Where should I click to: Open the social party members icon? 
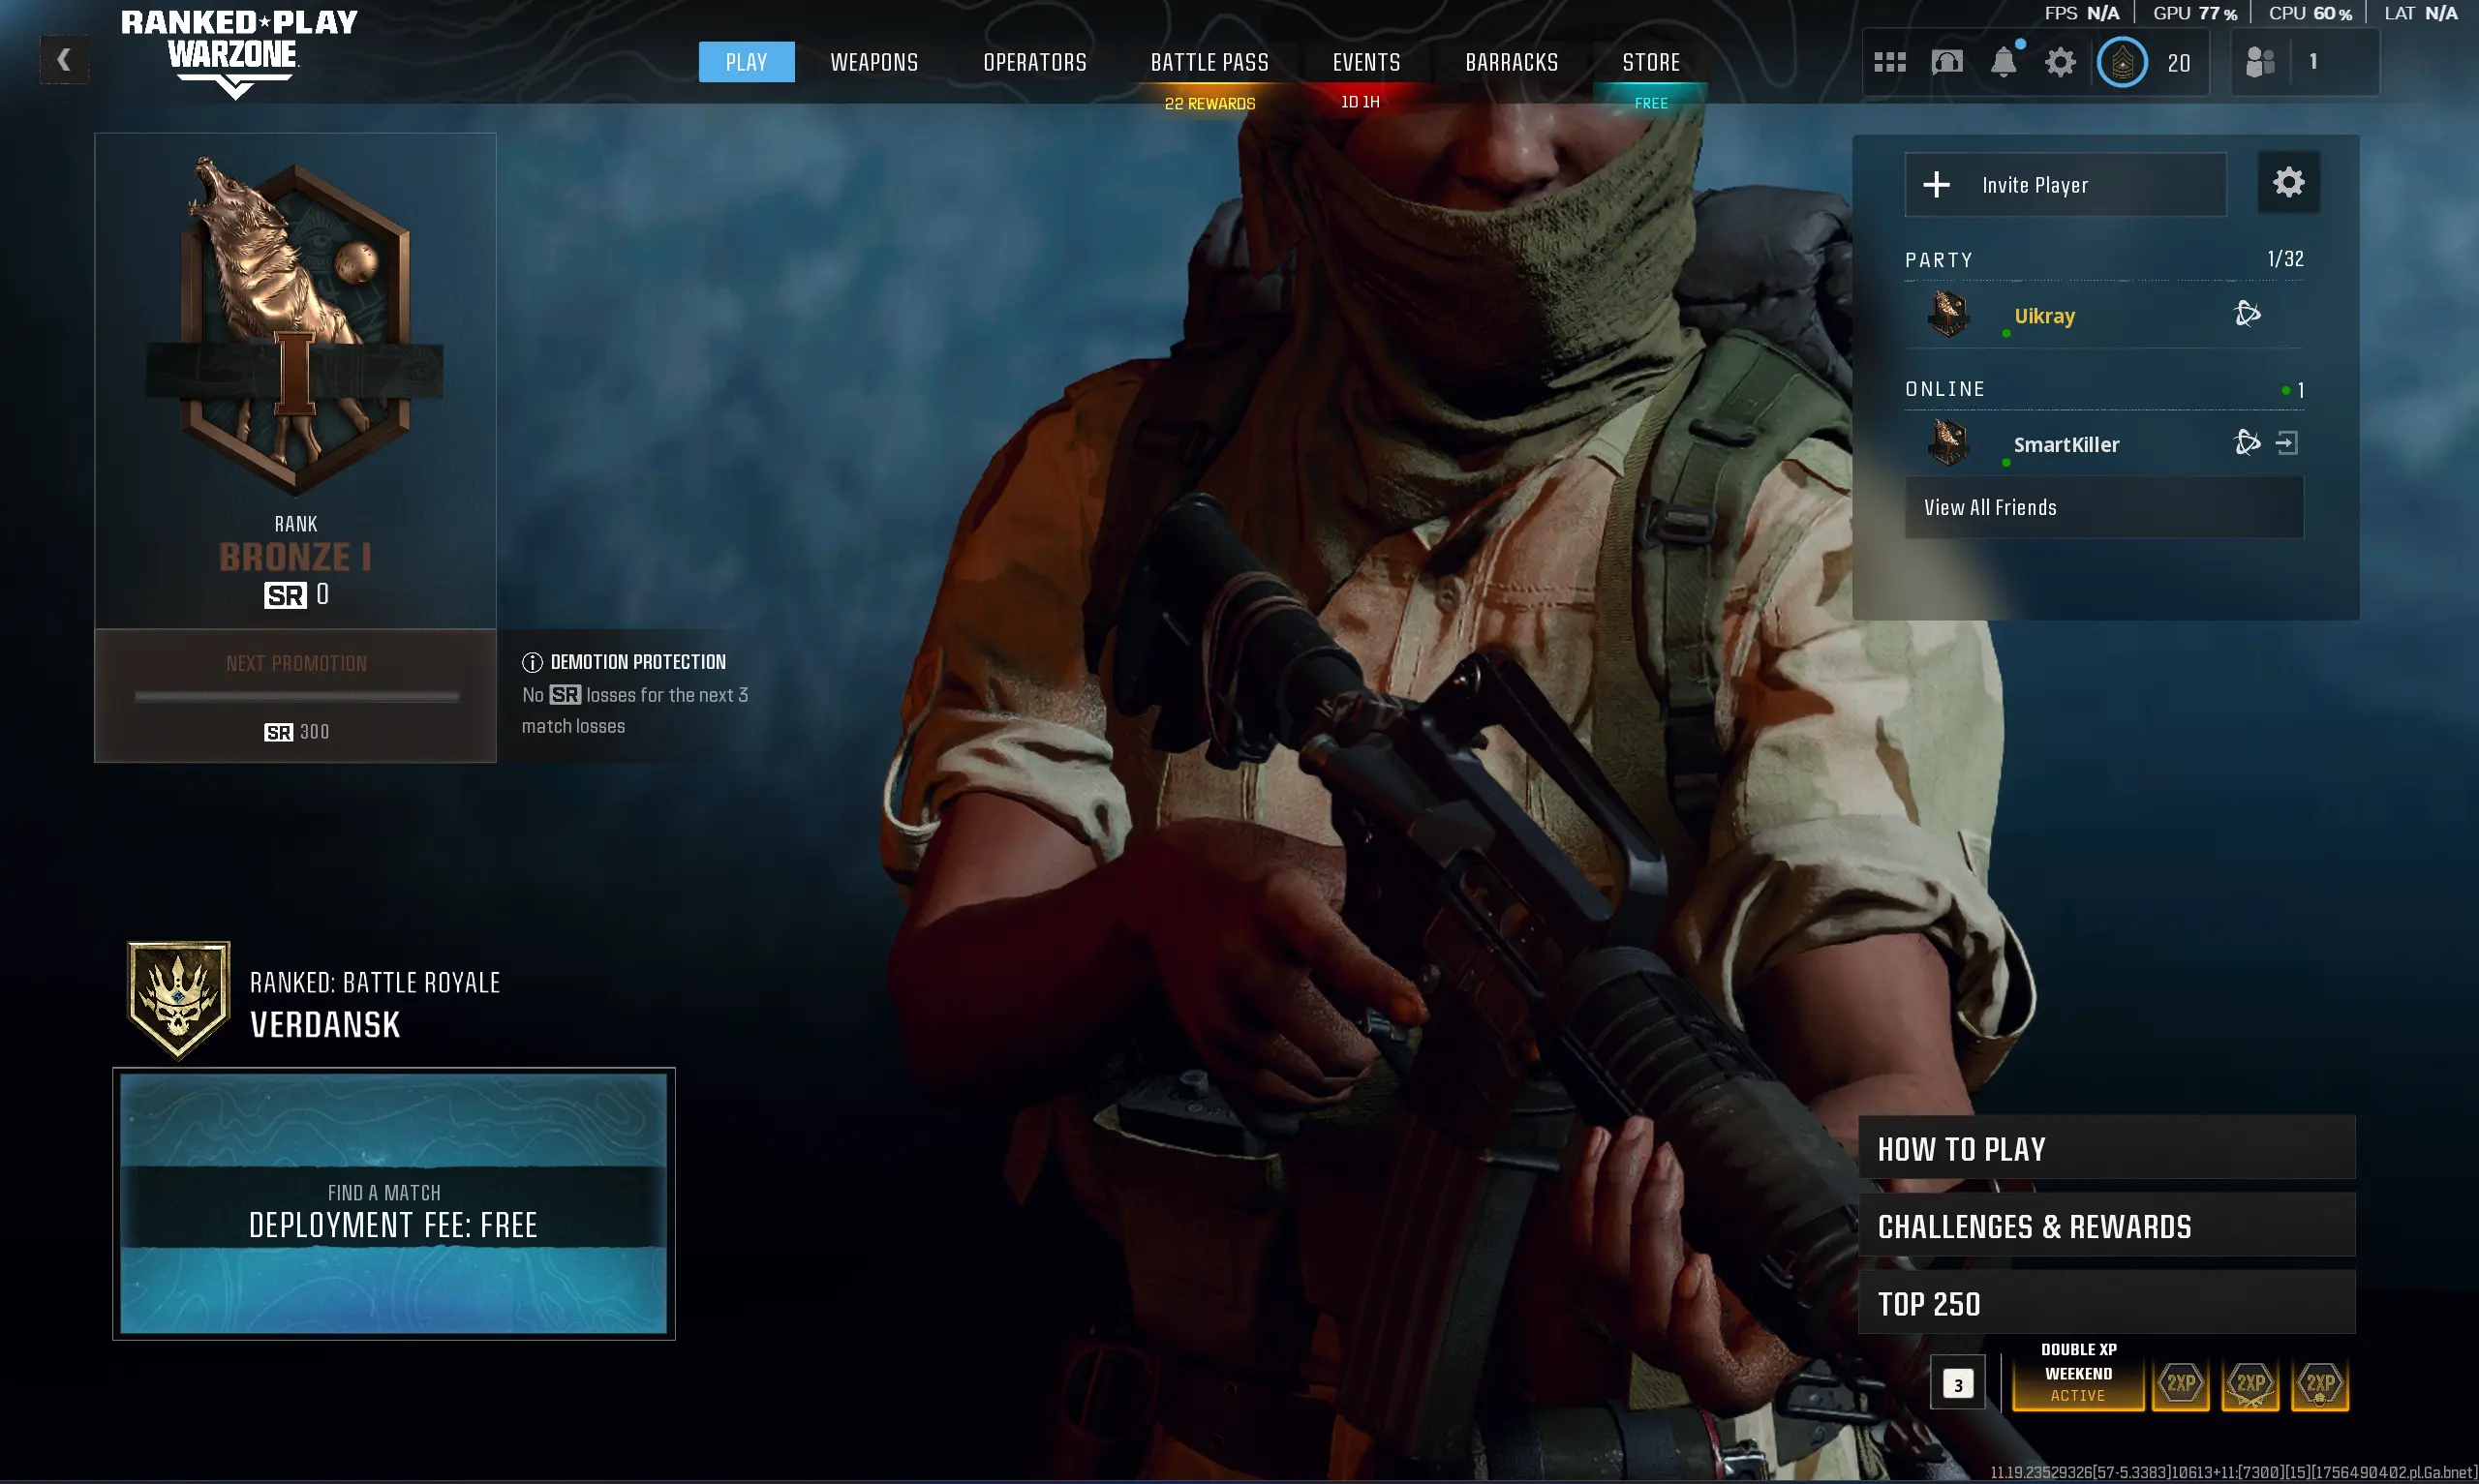2260,62
